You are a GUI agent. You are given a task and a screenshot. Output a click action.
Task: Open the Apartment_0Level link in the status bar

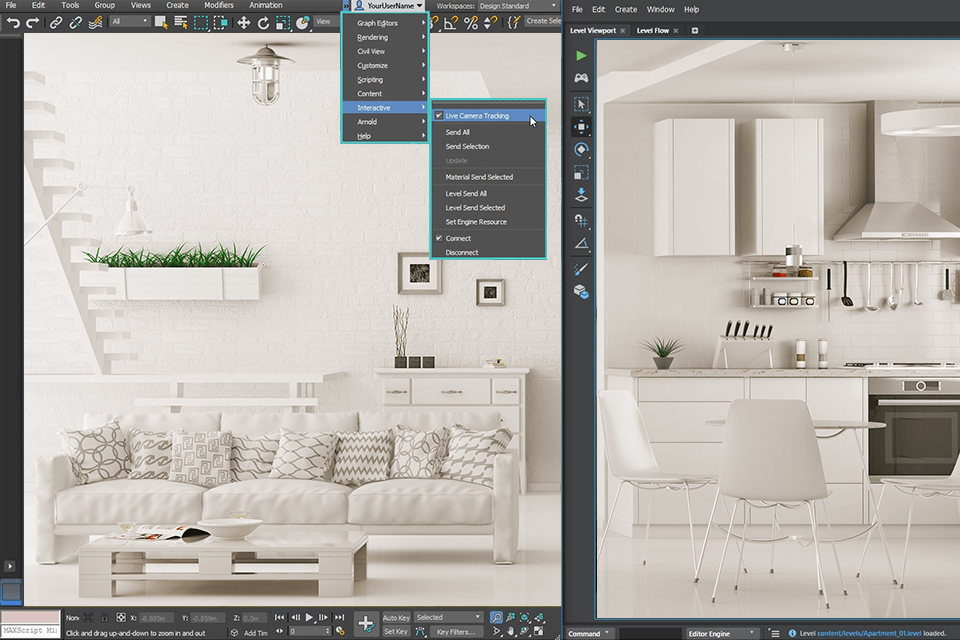coord(872,633)
